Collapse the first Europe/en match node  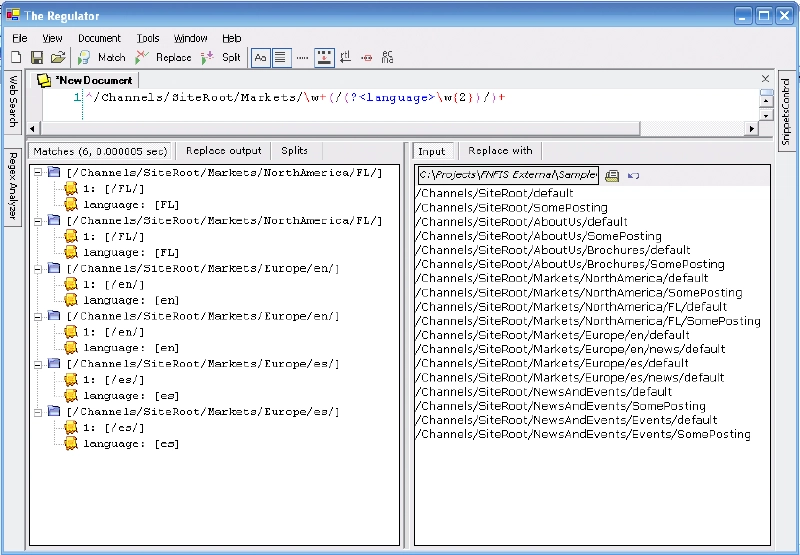(38, 268)
